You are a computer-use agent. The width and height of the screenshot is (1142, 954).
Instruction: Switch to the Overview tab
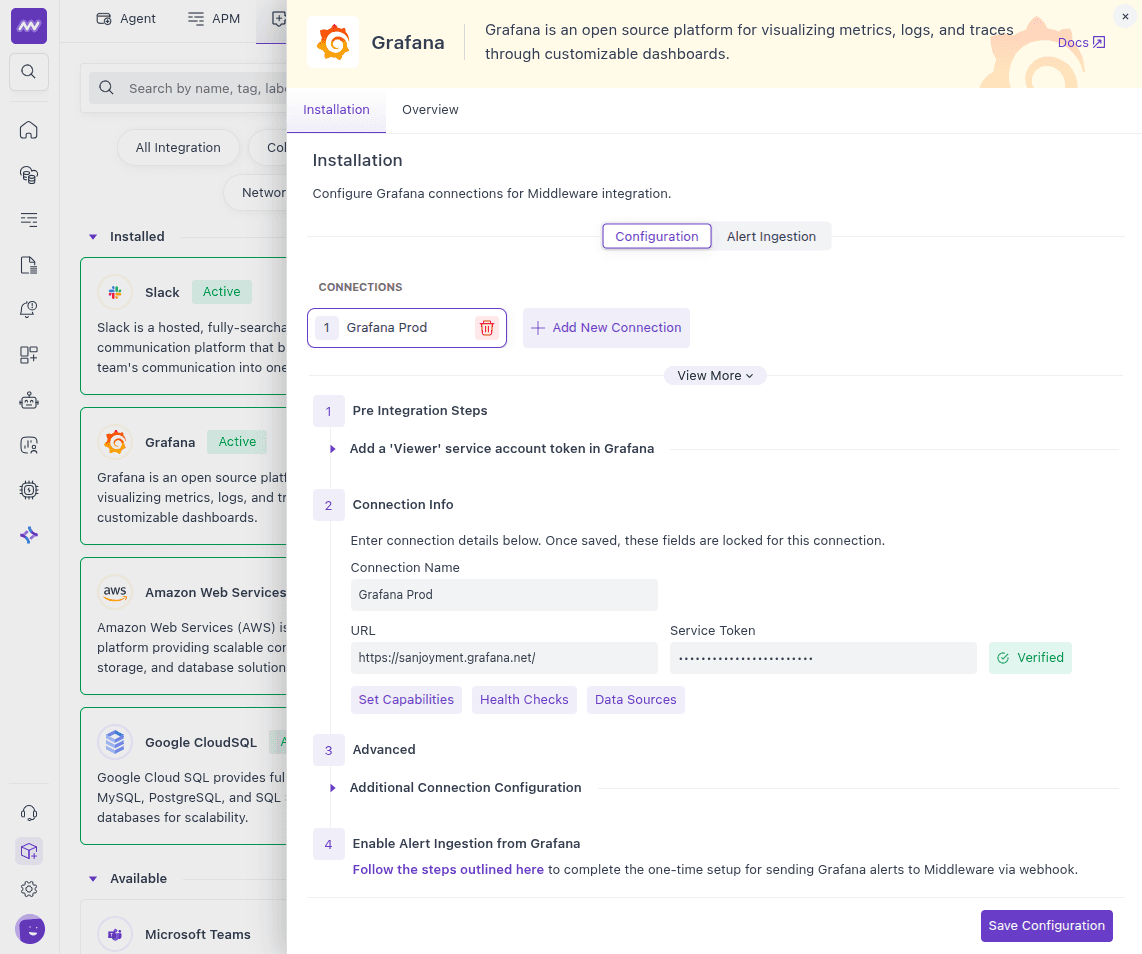[x=430, y=110]
